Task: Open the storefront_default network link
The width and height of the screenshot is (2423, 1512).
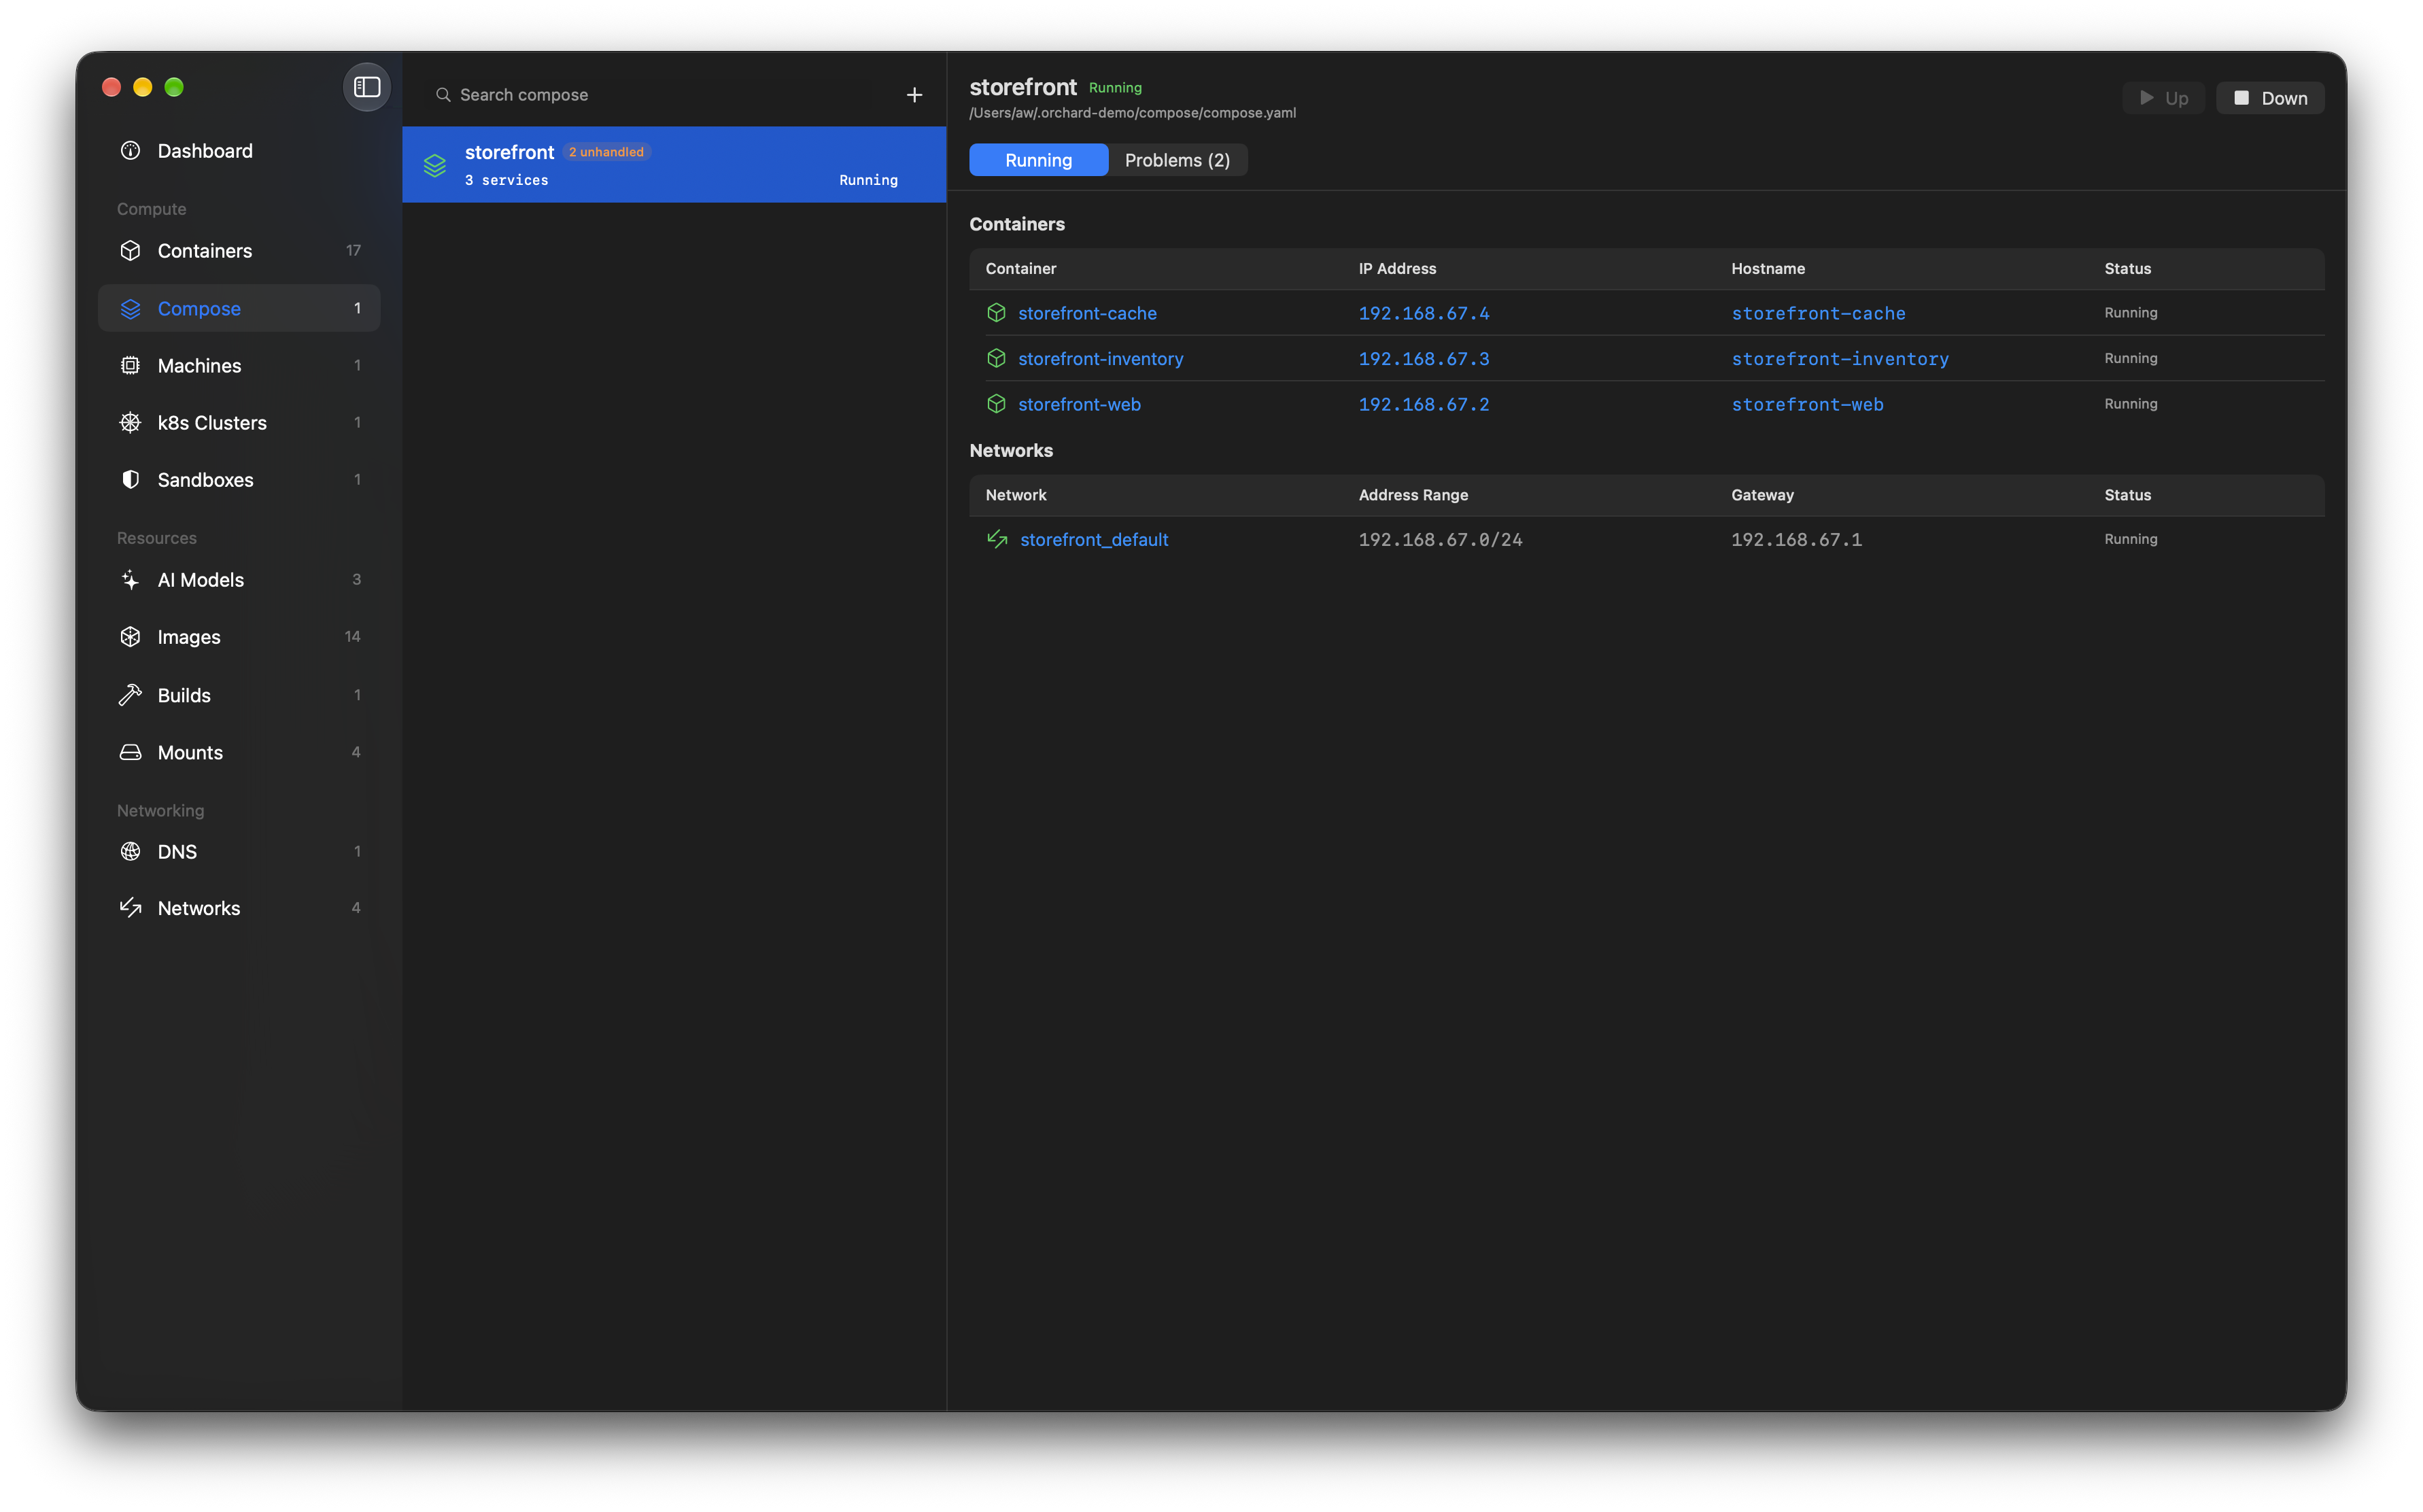Action: coord(1094,540)
